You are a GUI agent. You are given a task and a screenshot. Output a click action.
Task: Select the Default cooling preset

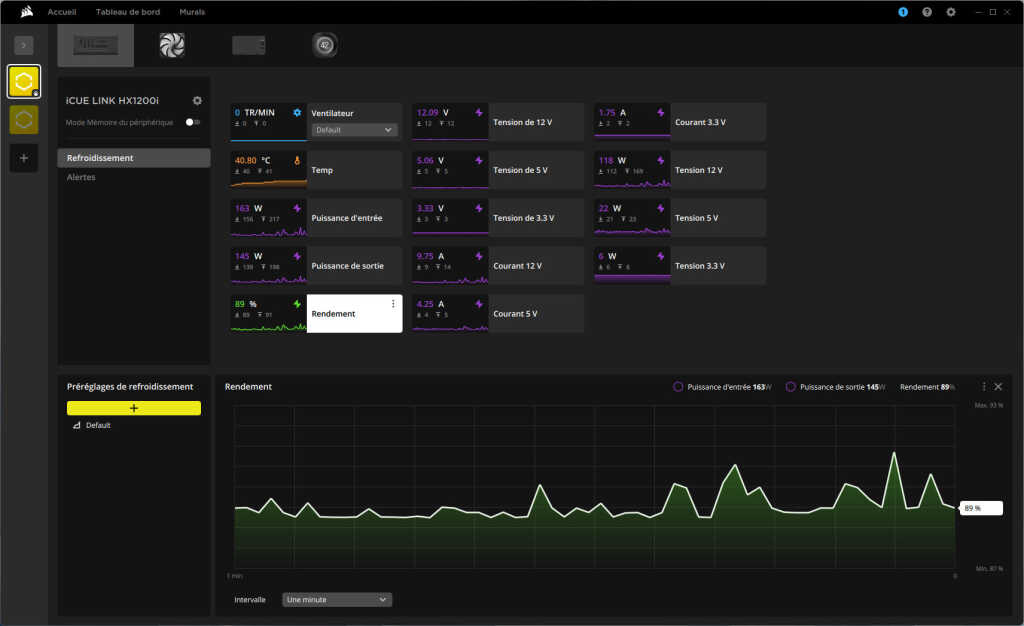point(98,425)
